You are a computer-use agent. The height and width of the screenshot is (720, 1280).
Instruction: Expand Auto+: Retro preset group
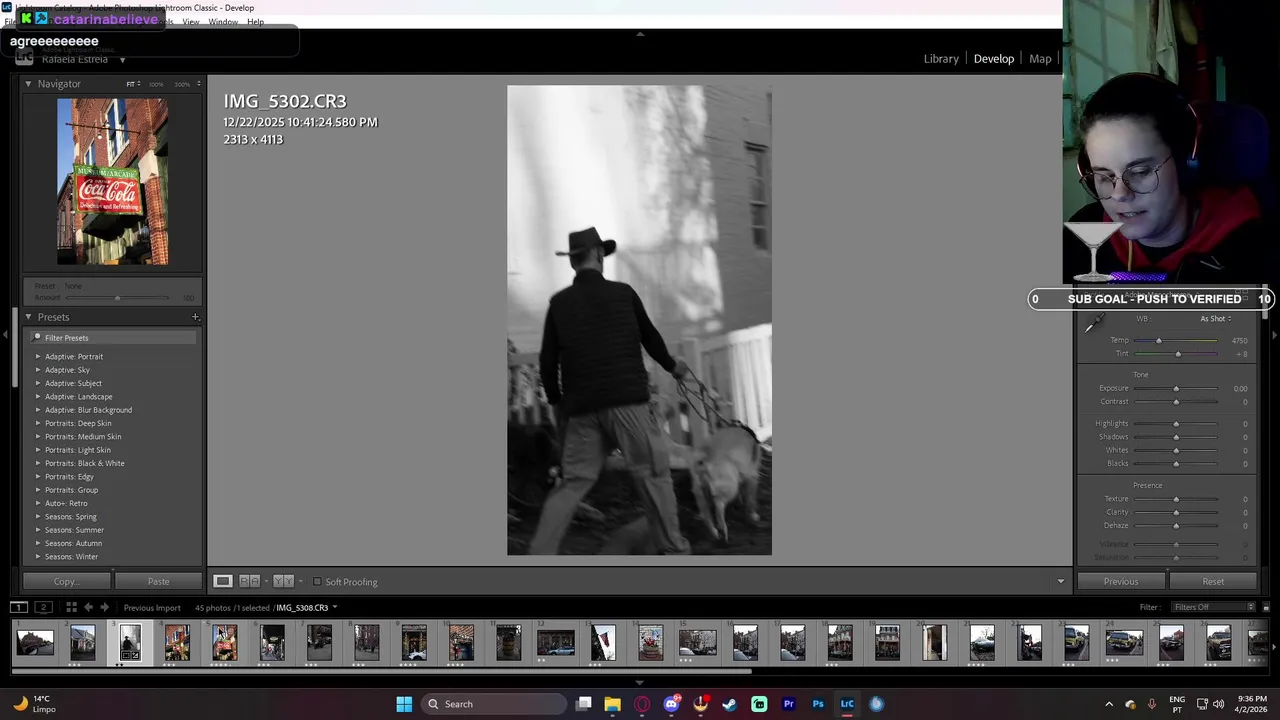click(x=38, y=503)
